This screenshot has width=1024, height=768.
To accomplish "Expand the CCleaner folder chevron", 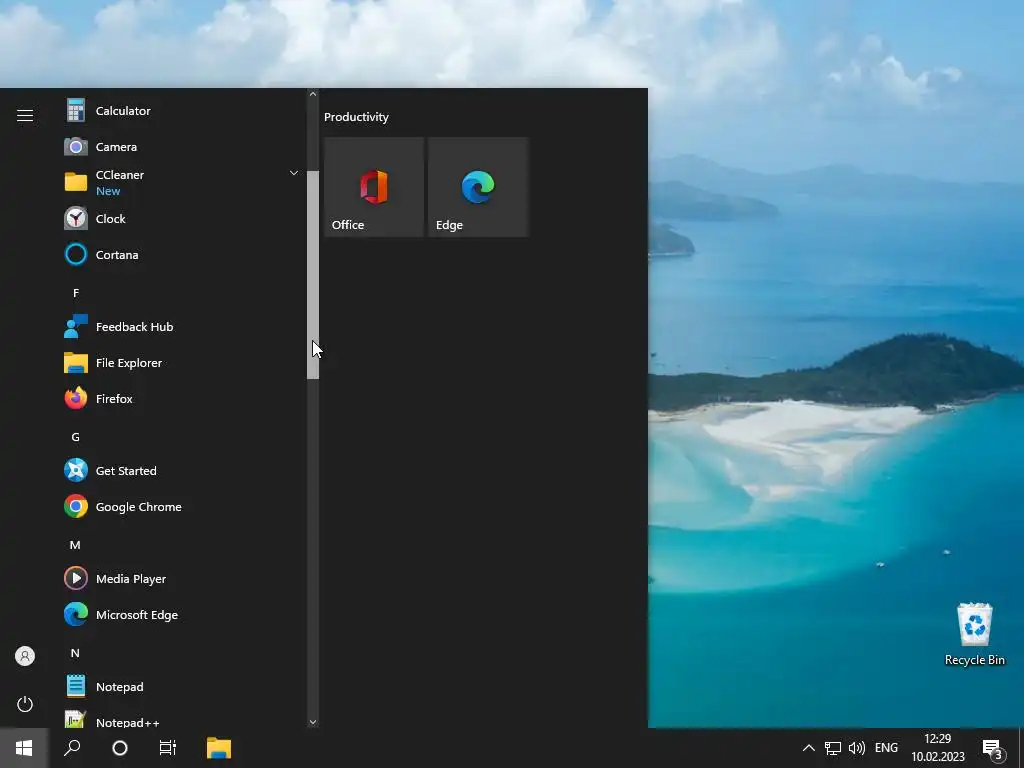I will 294,173.
